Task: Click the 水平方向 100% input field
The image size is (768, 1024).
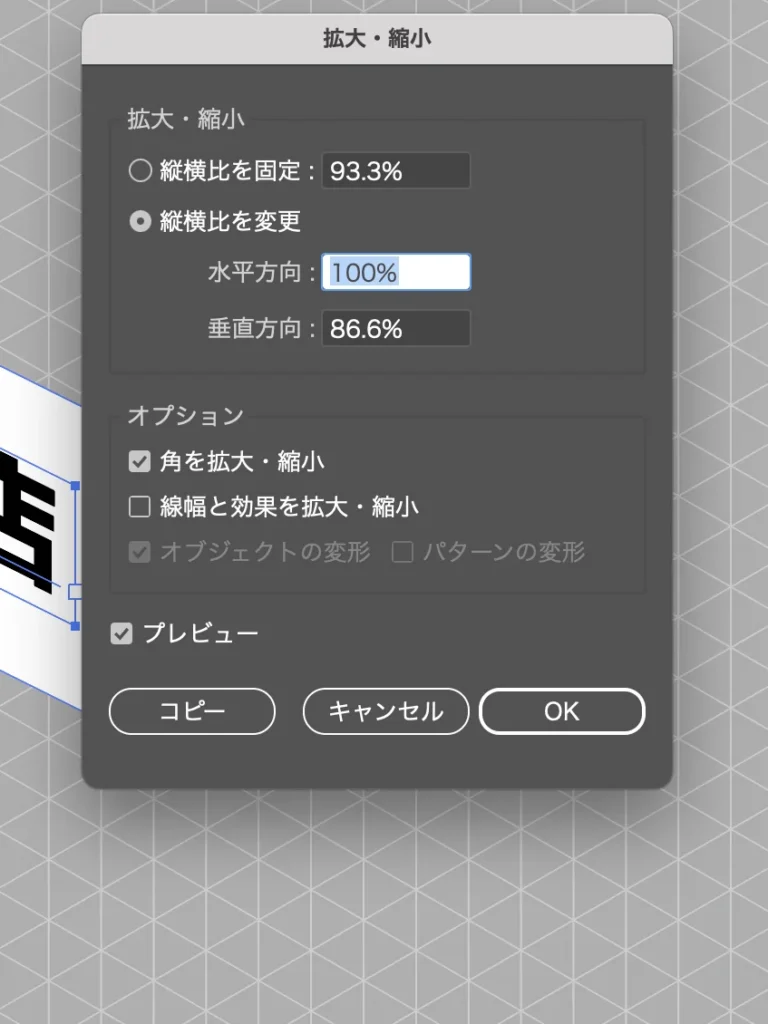Action: (396, 272)
